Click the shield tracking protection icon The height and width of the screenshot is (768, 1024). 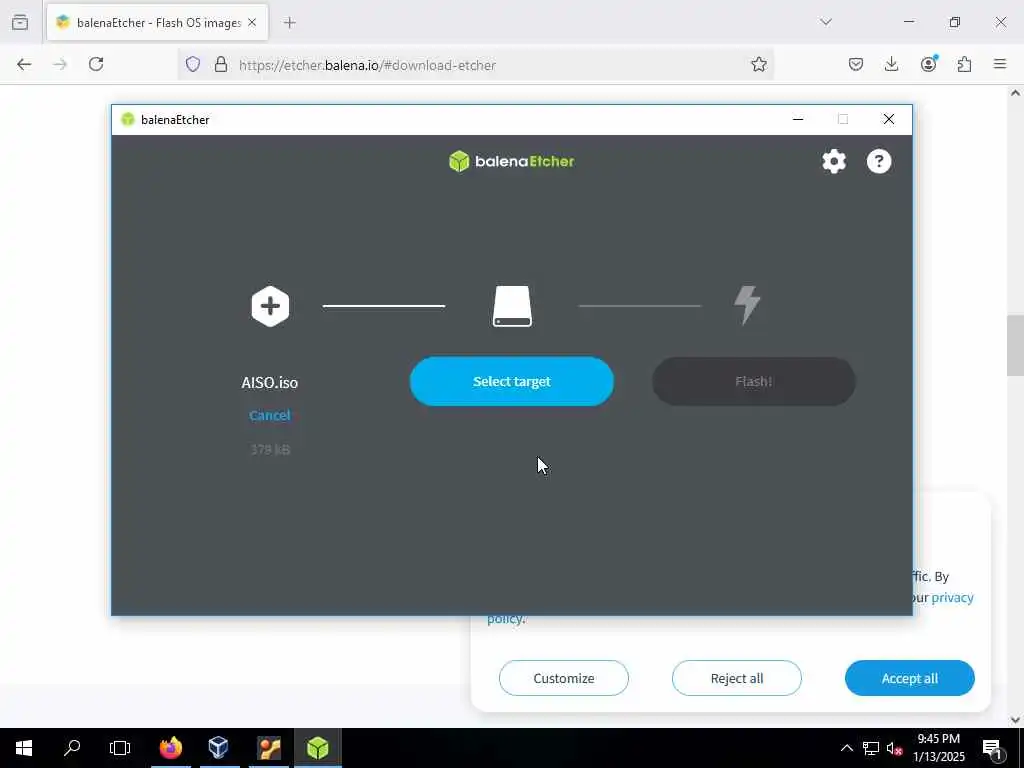point(193,64)
